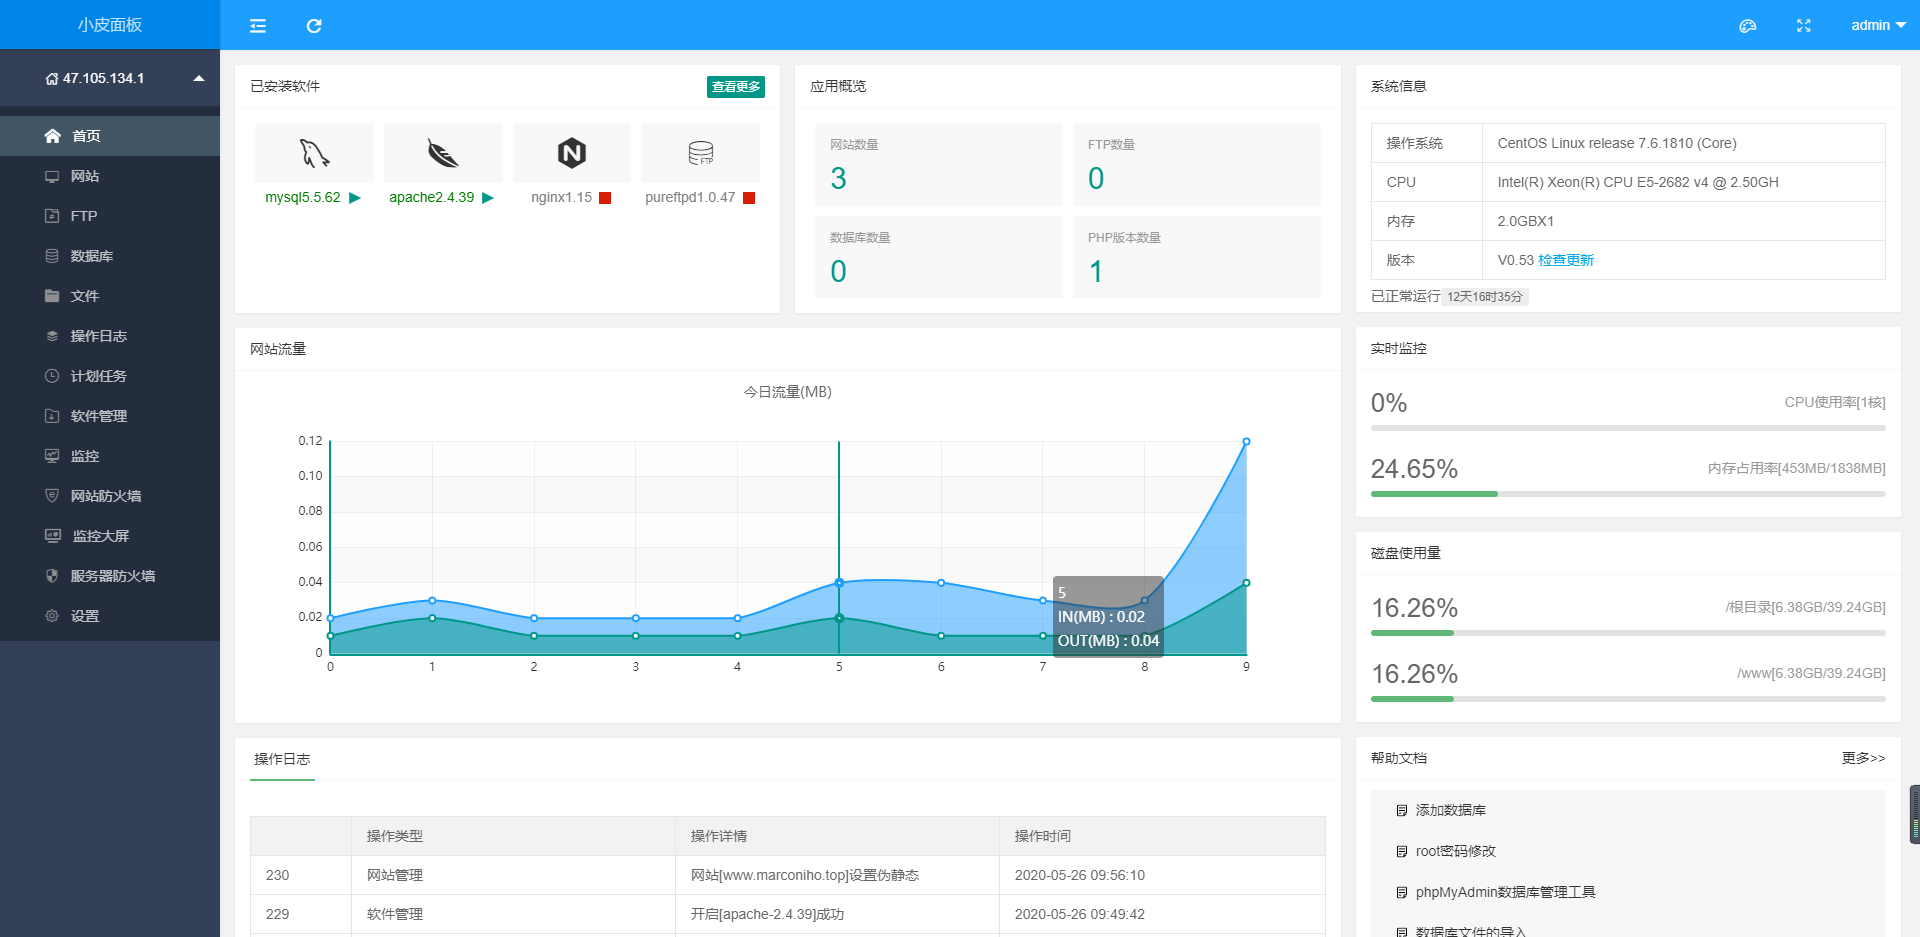Click the document icon beside root密码修改

1402,852
